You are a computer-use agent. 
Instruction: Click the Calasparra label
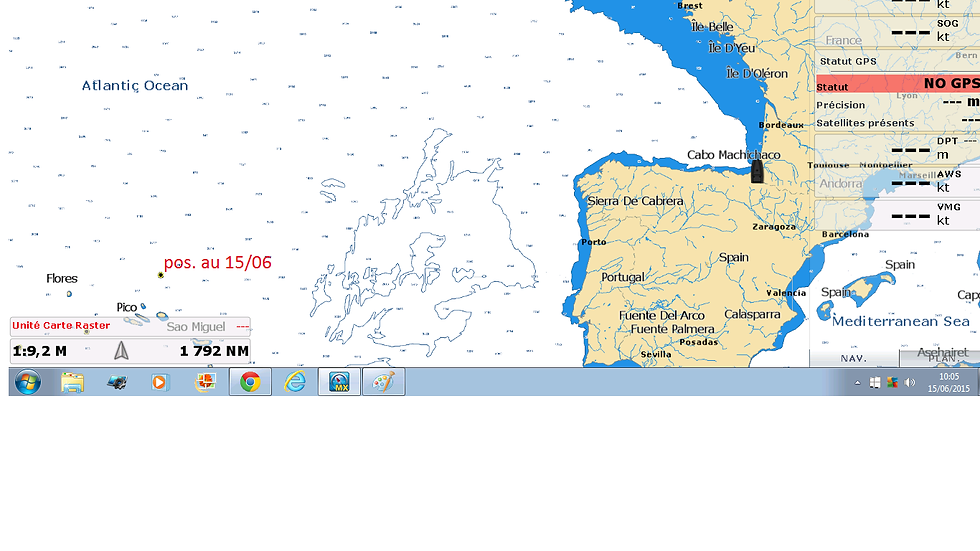(752, 314)
